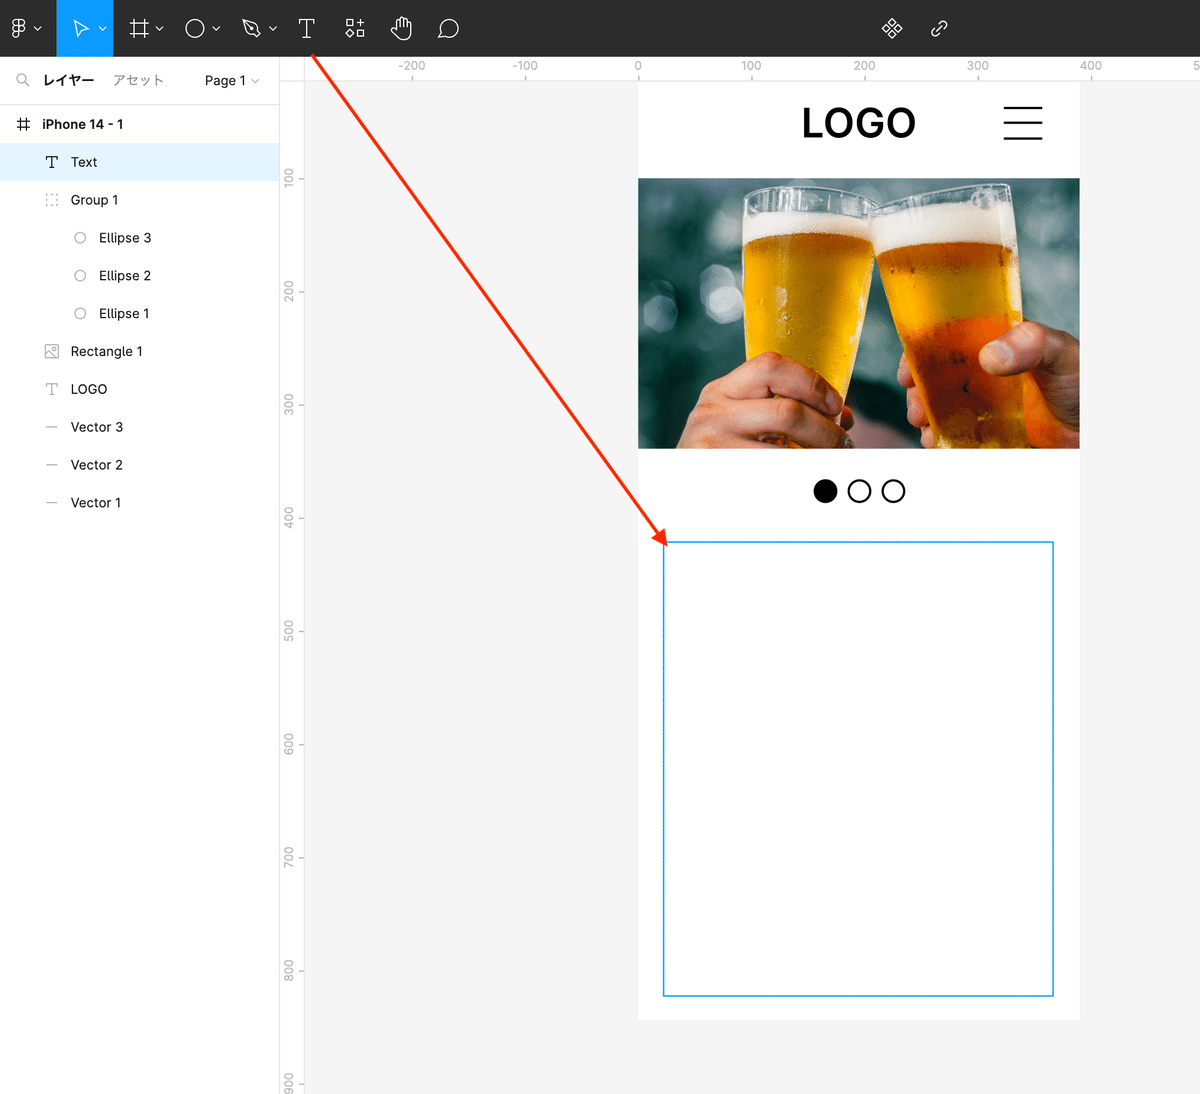Click the vector icon beside Vector 1
Screen dimensions: 1200x1094
pyautogui.click(x=52, y=503)
